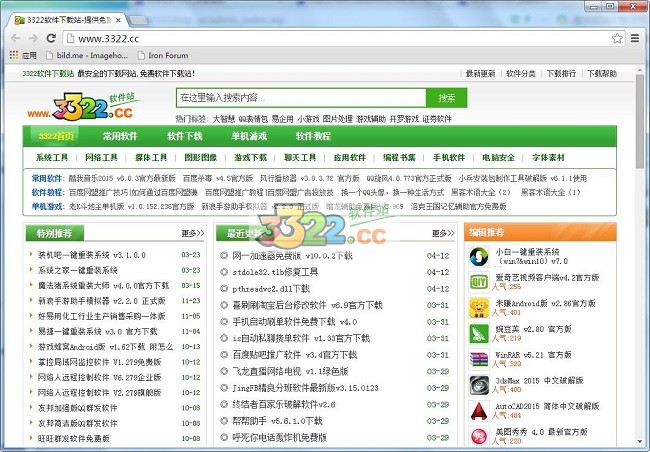Viewport: 650px width, 452px height.
Task: Open 游戏下载 category
Action: 250,158
